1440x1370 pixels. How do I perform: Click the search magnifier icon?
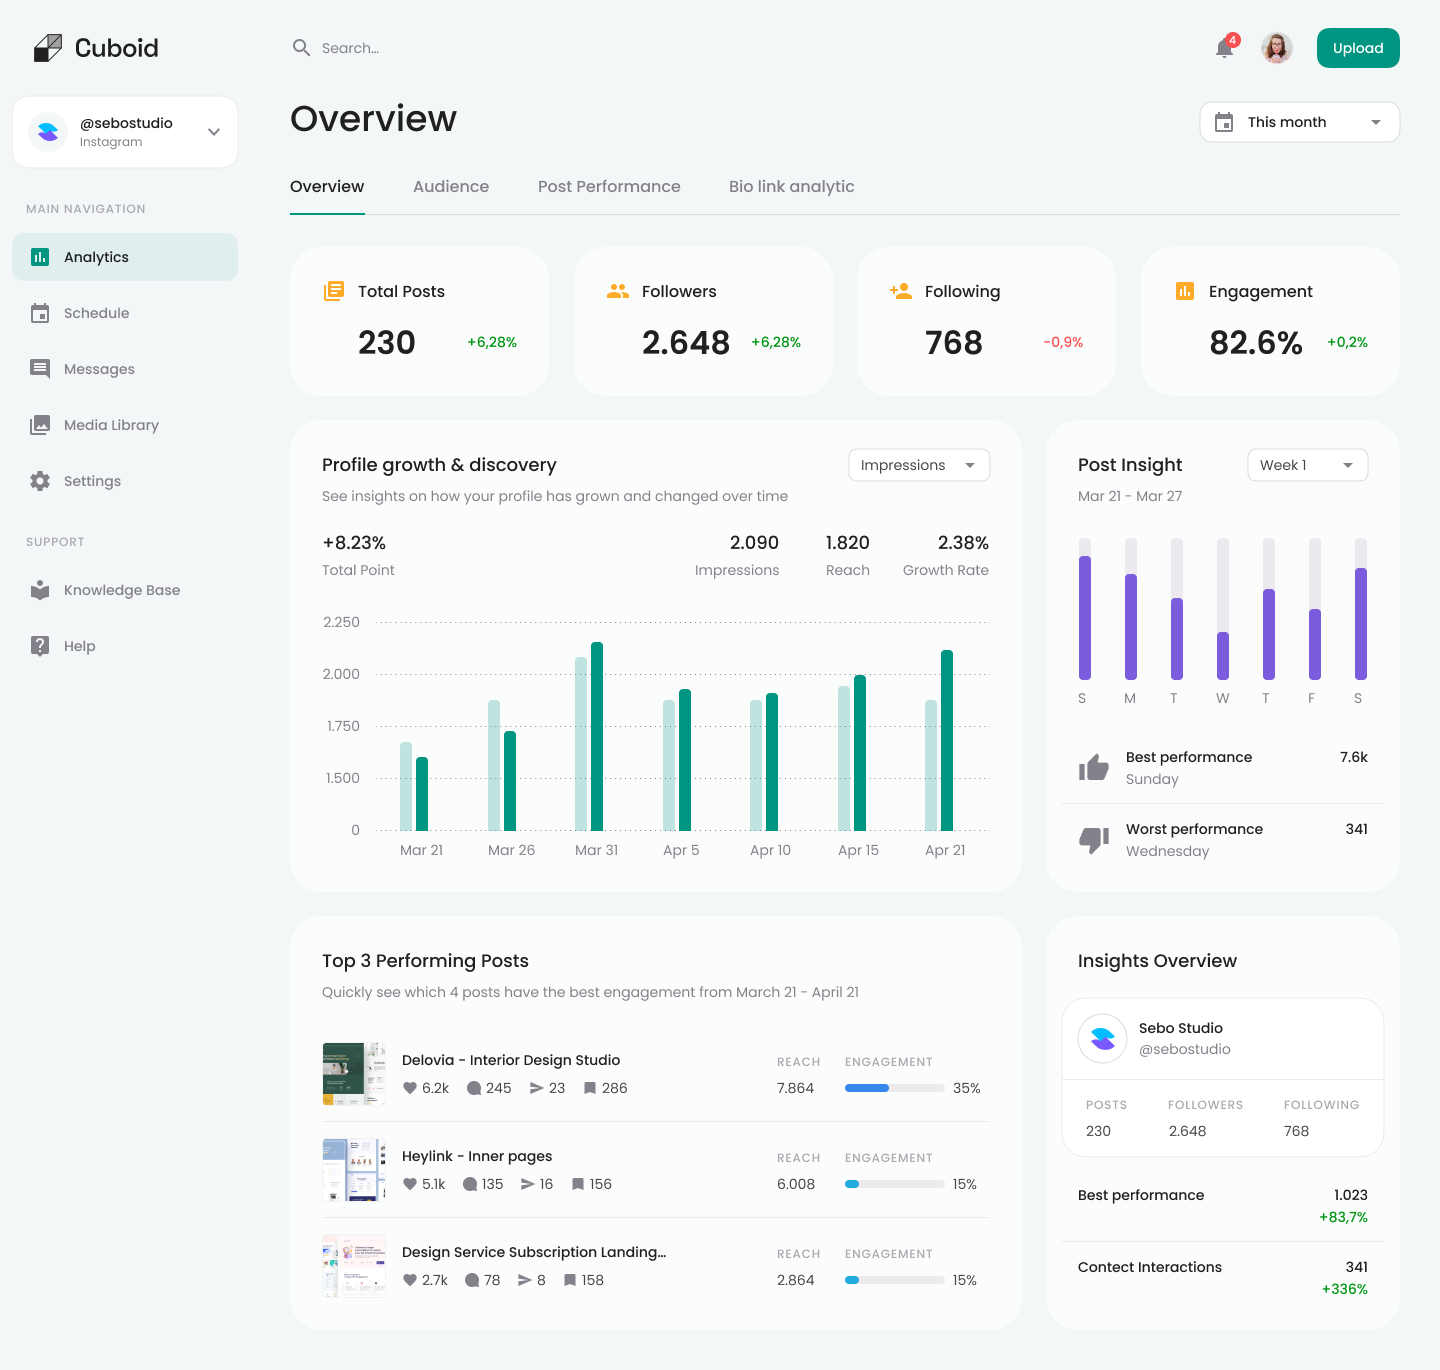click(301, 48)
